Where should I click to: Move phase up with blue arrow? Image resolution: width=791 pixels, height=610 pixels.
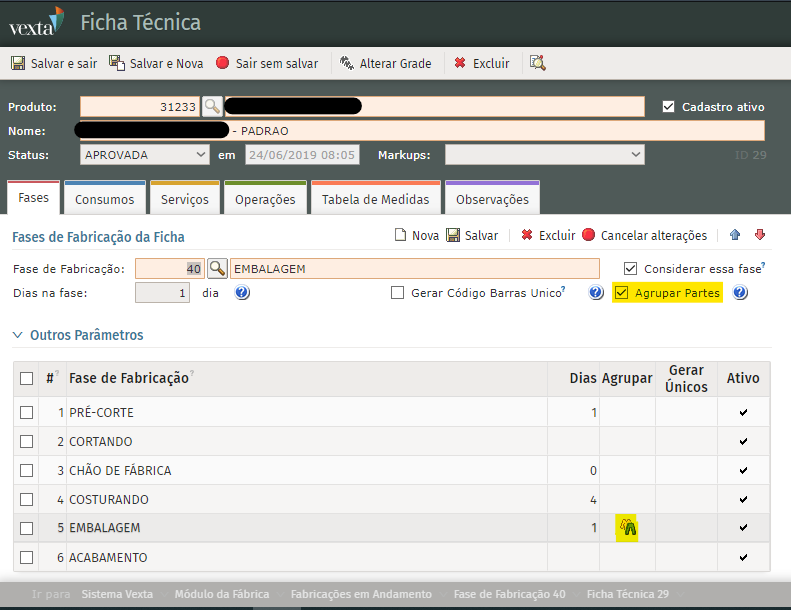click(735, 236)
